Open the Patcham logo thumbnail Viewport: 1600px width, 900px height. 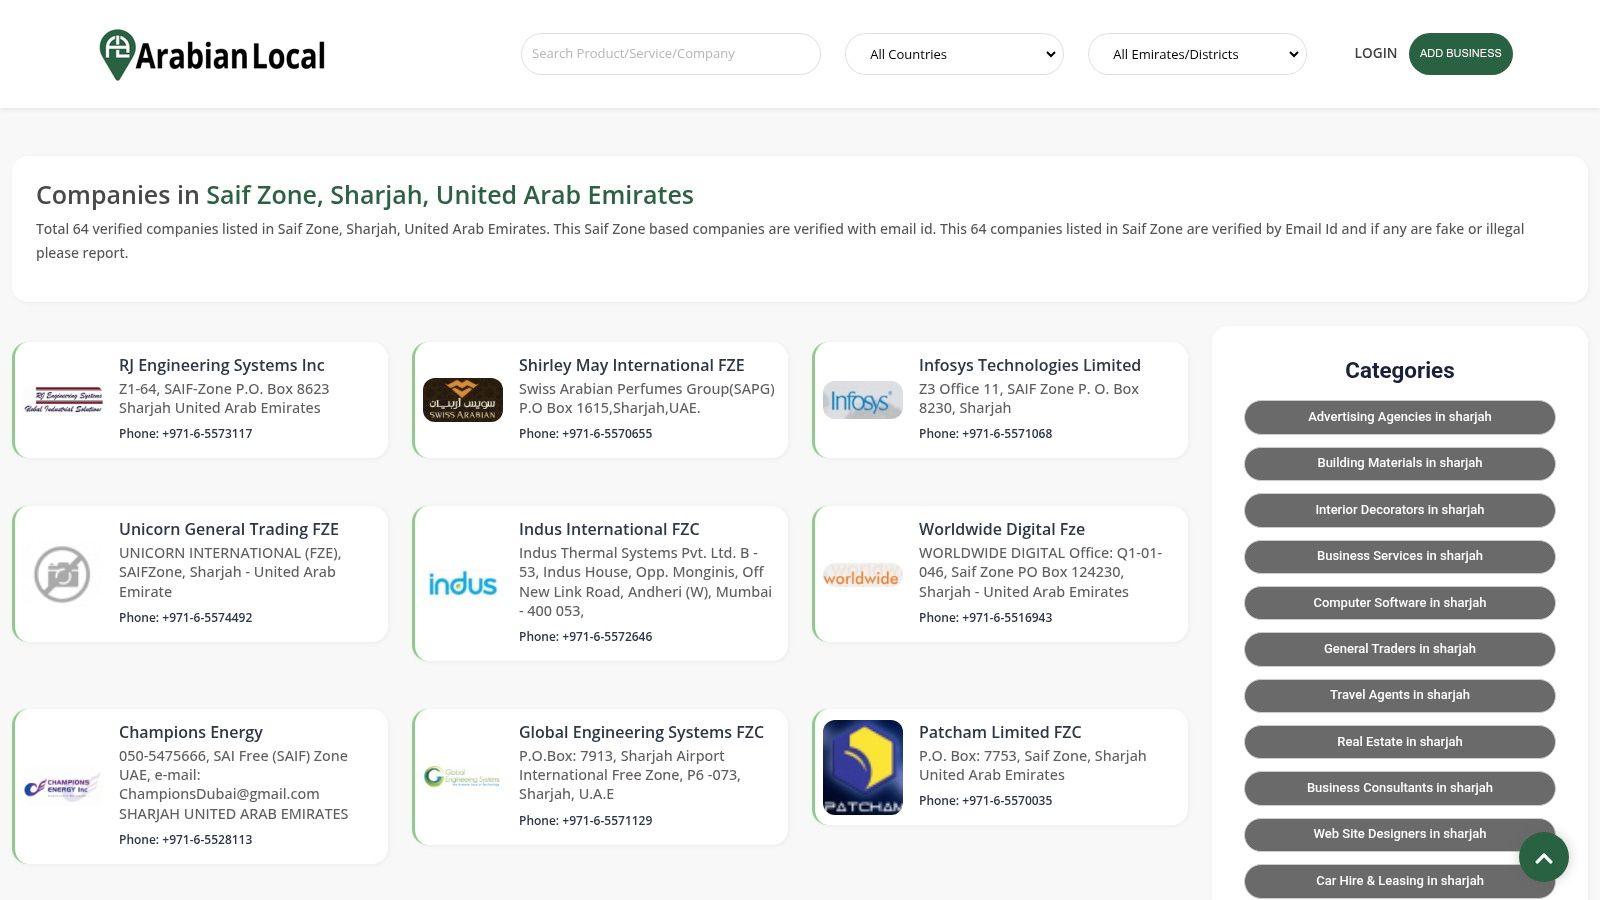click(863, 767)
